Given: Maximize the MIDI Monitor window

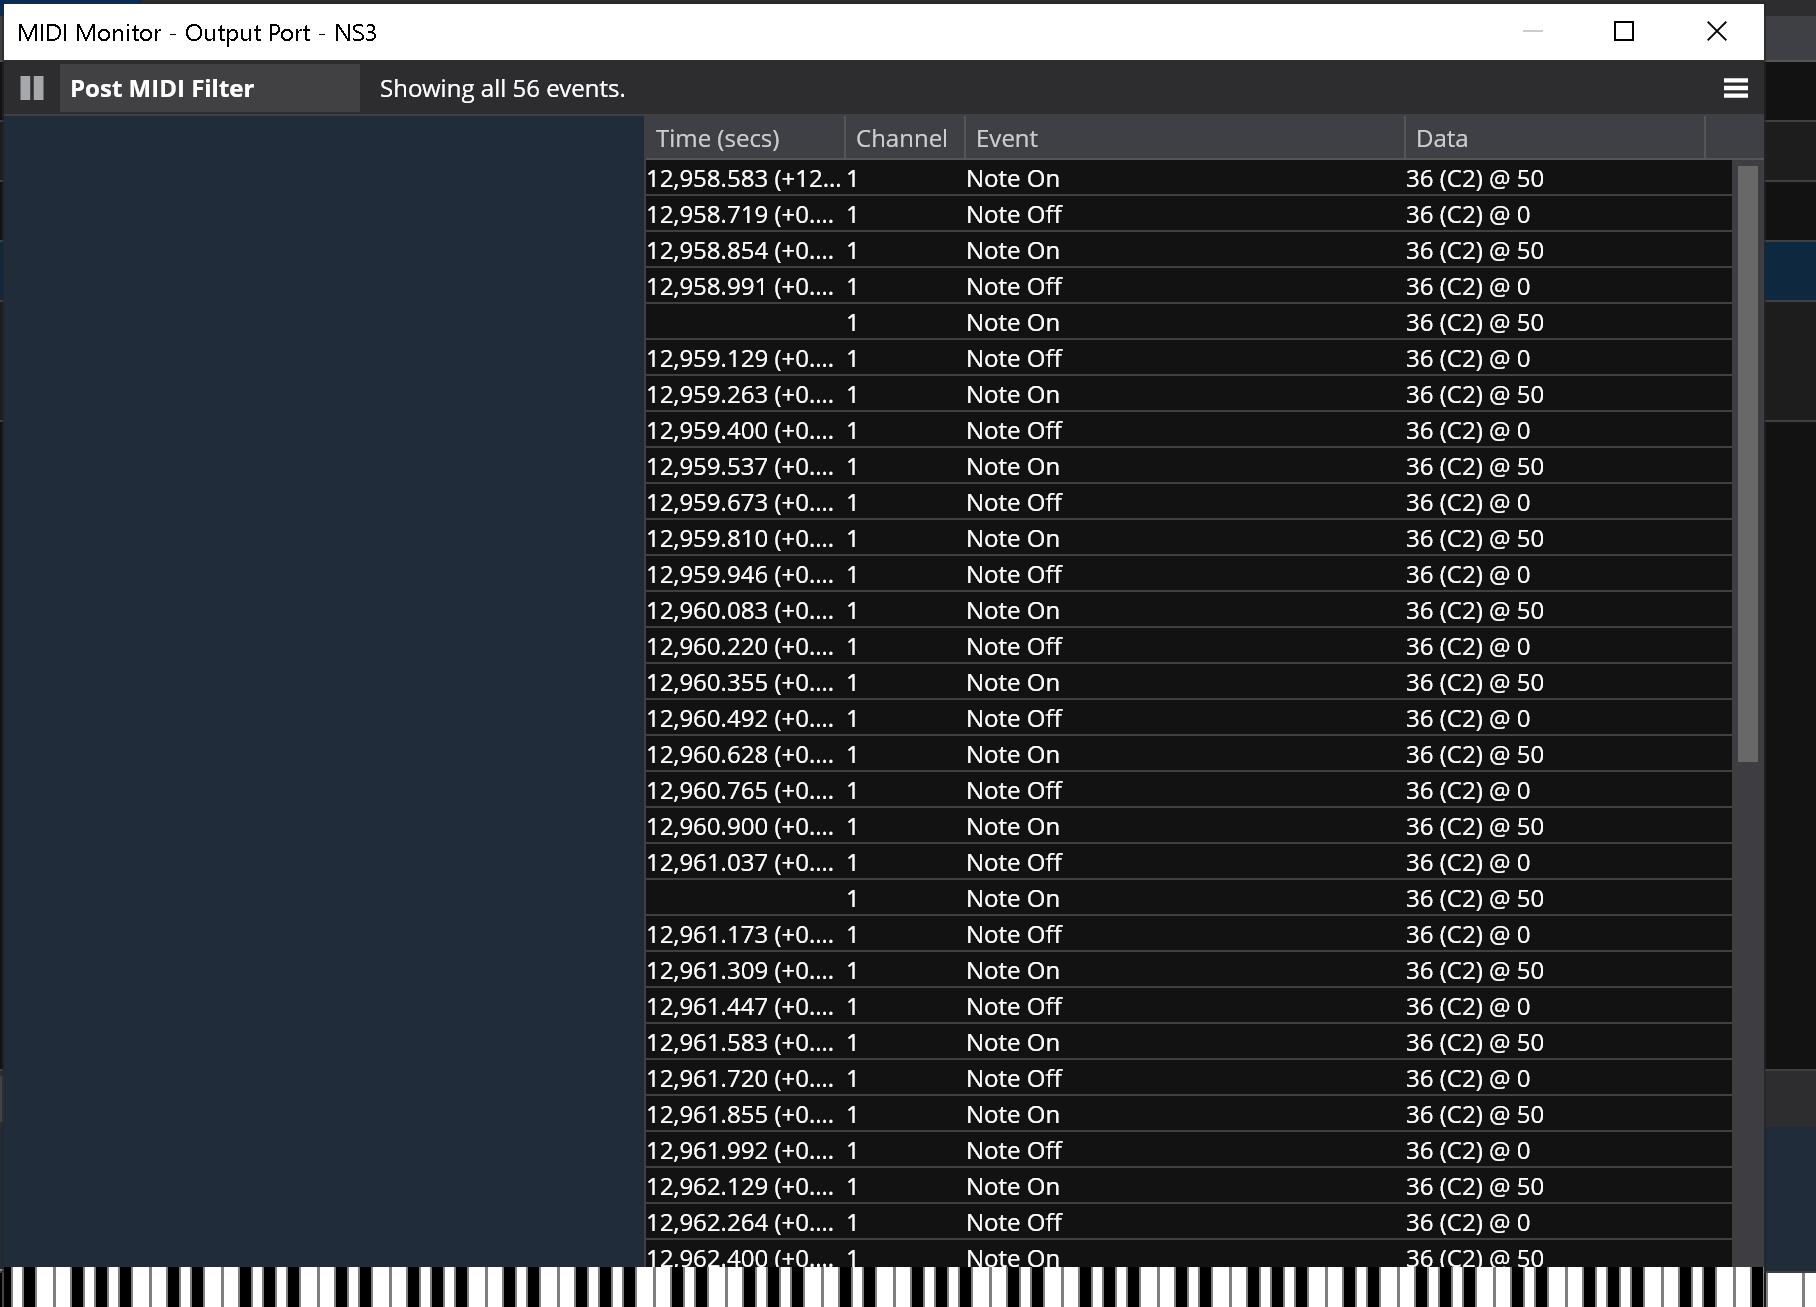Looking at the screenshot, I should point(1624,32).
